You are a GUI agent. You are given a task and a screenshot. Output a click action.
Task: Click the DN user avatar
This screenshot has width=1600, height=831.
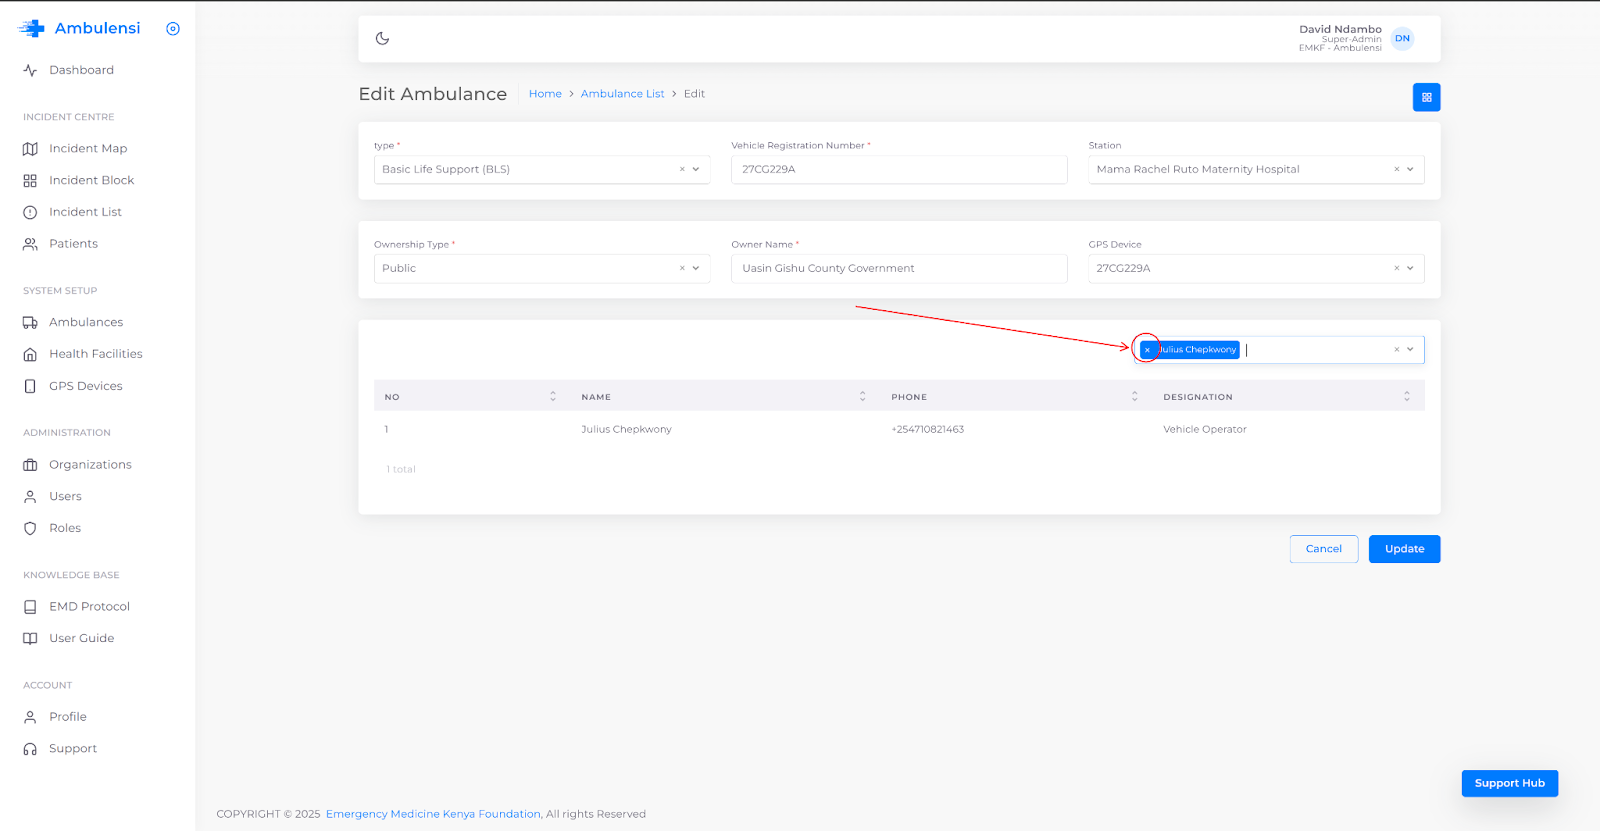(1402, 39)
